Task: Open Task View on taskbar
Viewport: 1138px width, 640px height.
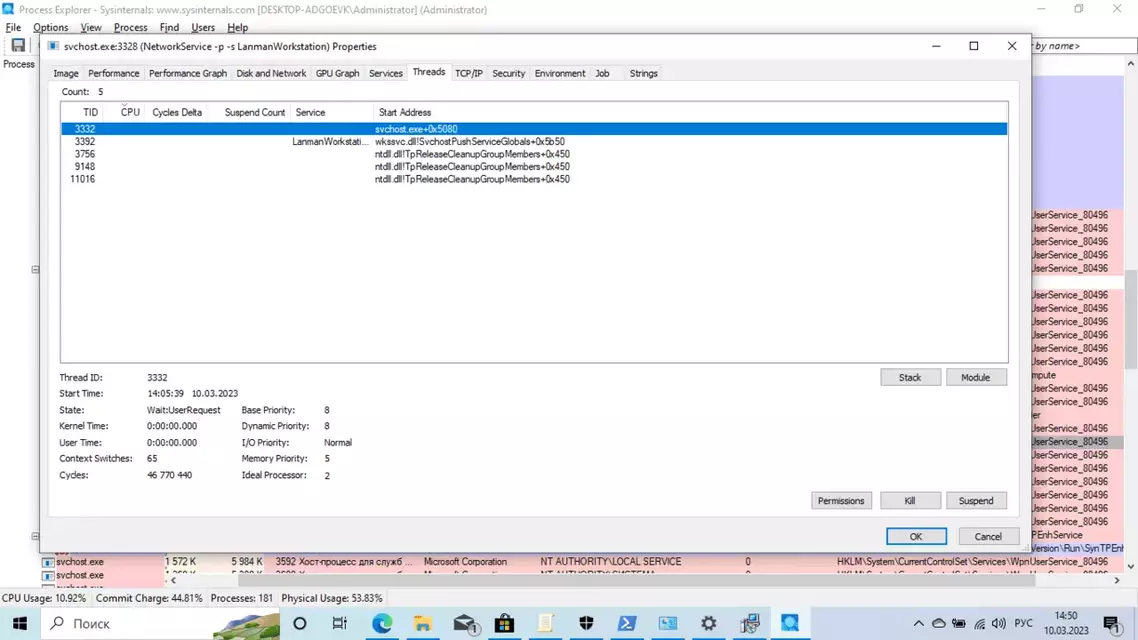Action: click(339, 623)
